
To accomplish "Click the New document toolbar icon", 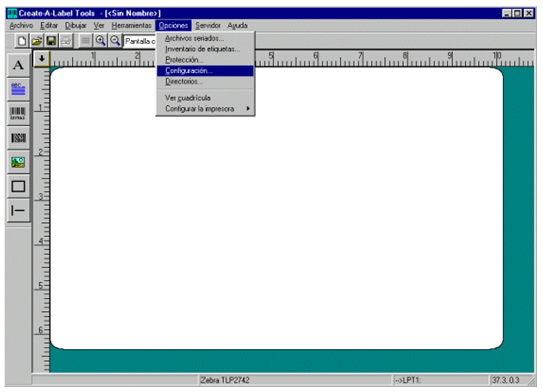I will [x=22, y=41].
